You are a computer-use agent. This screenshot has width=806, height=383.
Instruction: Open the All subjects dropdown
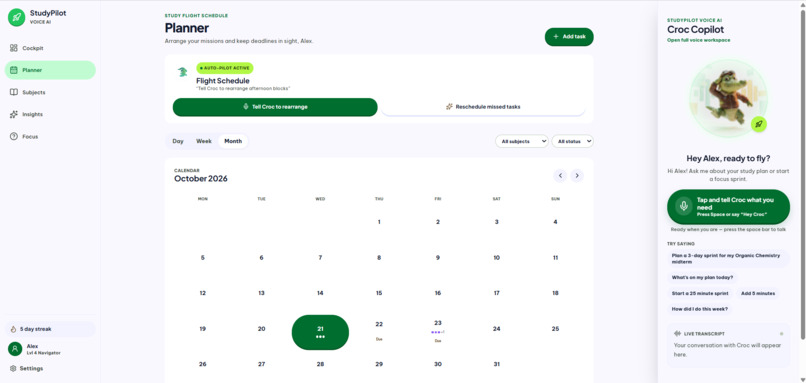pyautogui.click(x=522, y=141)
